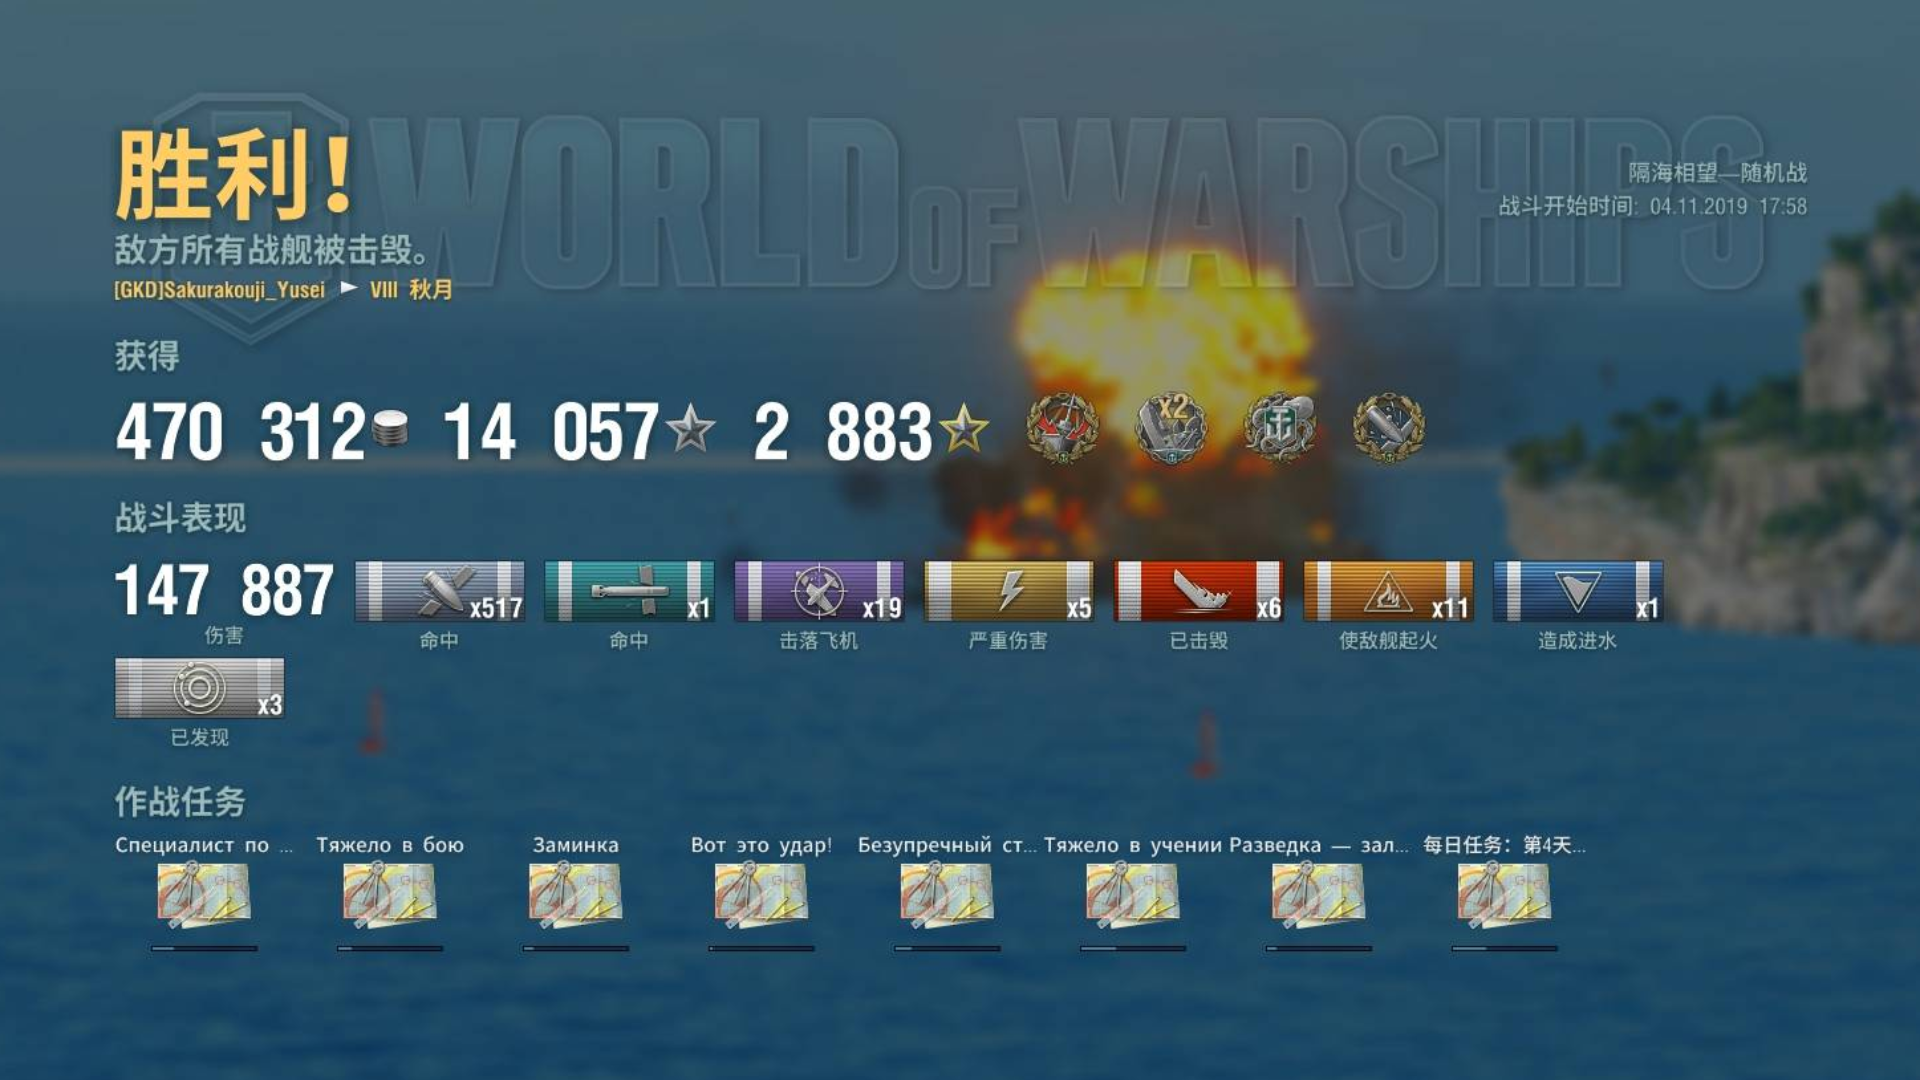Click the aircraft shot down x19 ribbon
Viewport: 1920px width, 1080px height.
[x=819, y=591]
